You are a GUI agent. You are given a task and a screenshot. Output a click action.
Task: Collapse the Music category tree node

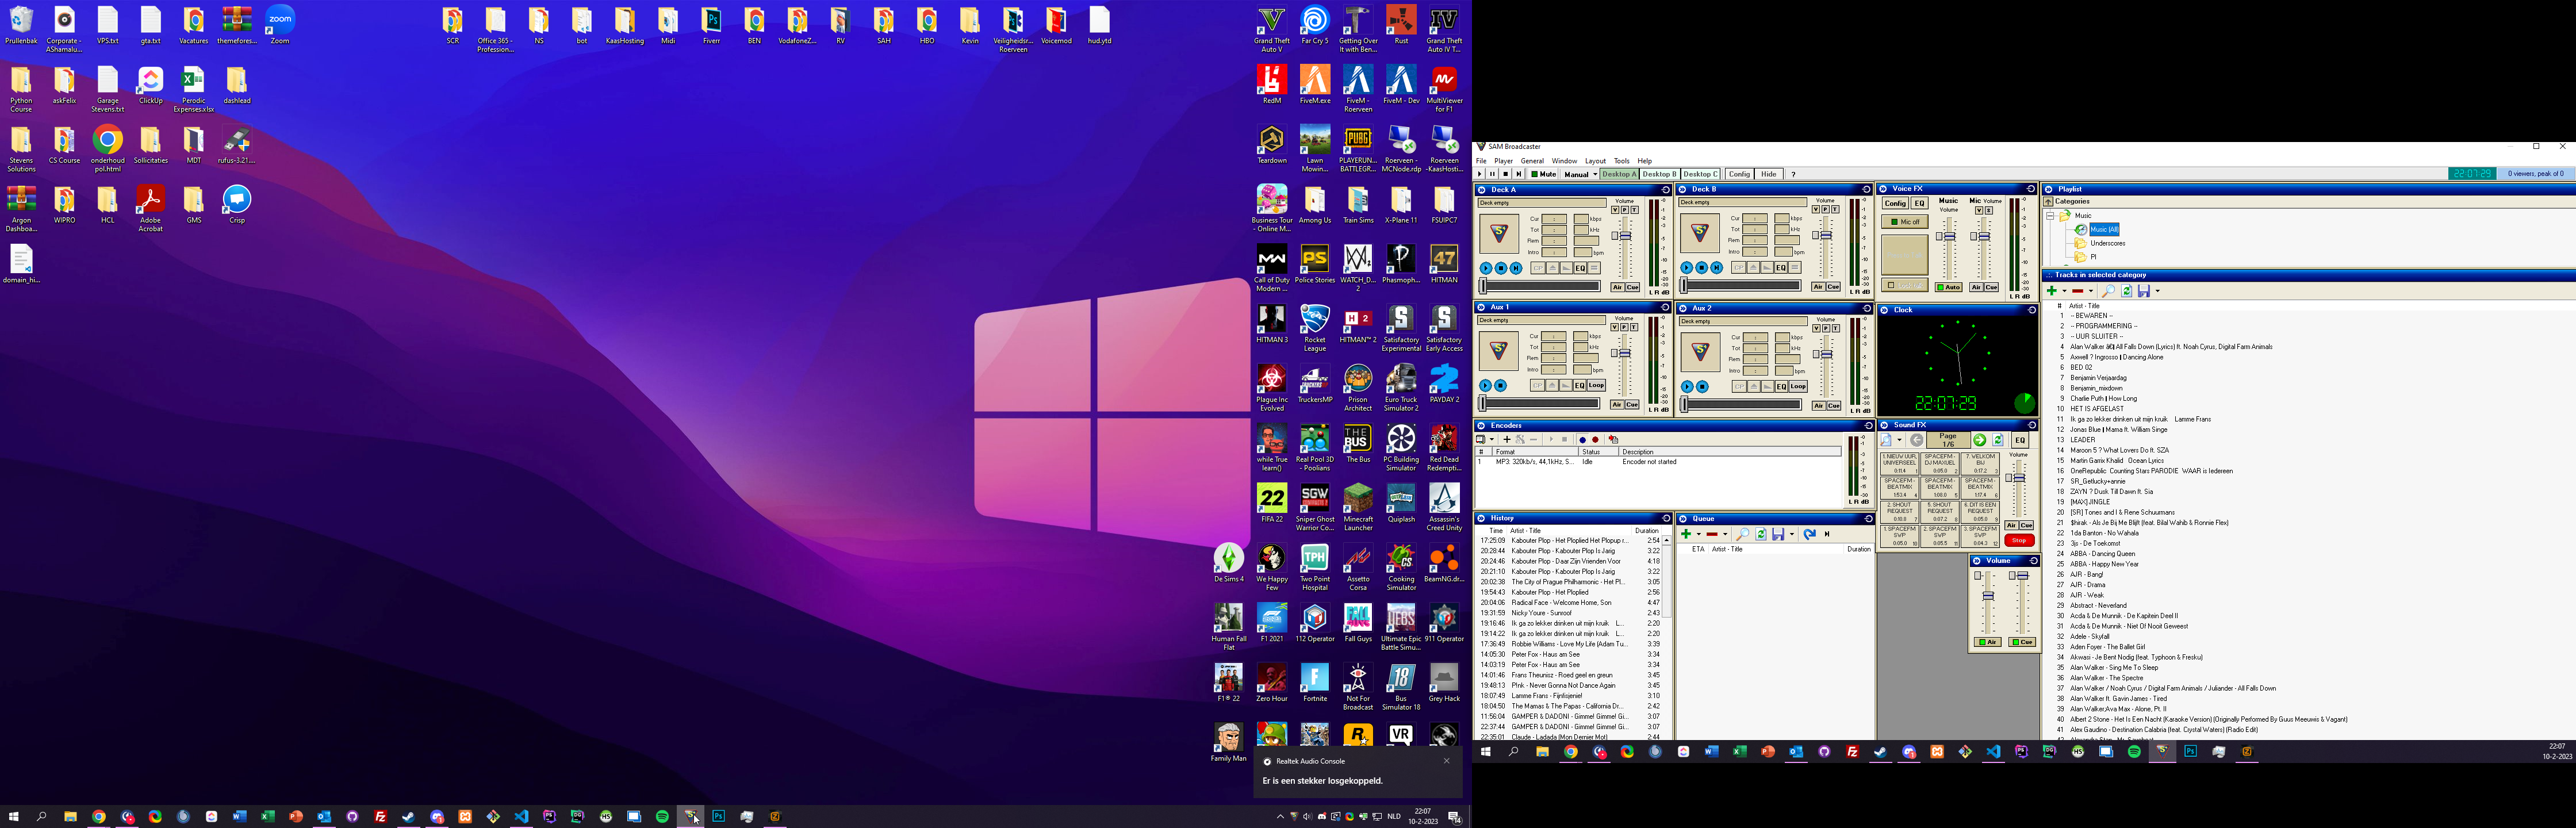(2050, 215)
